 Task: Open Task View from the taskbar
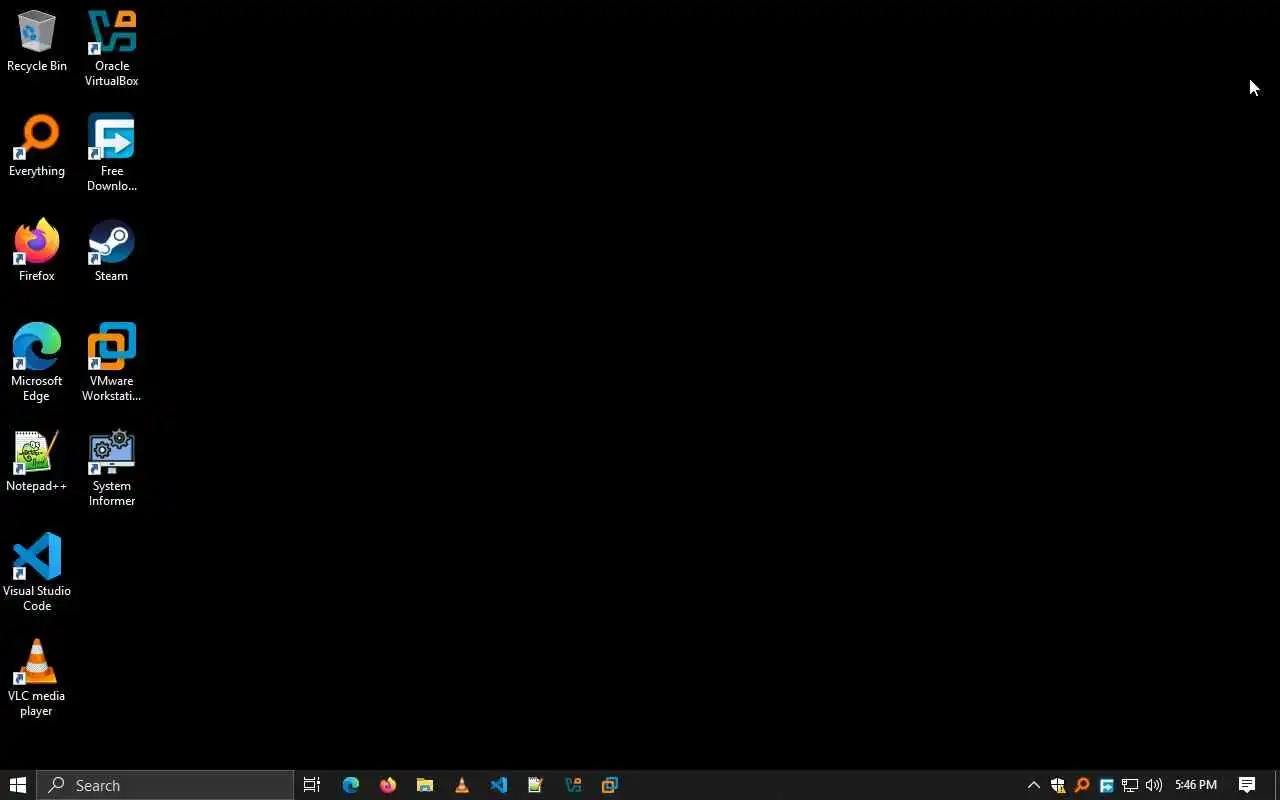pyautogui.click(x=312, y=785)
